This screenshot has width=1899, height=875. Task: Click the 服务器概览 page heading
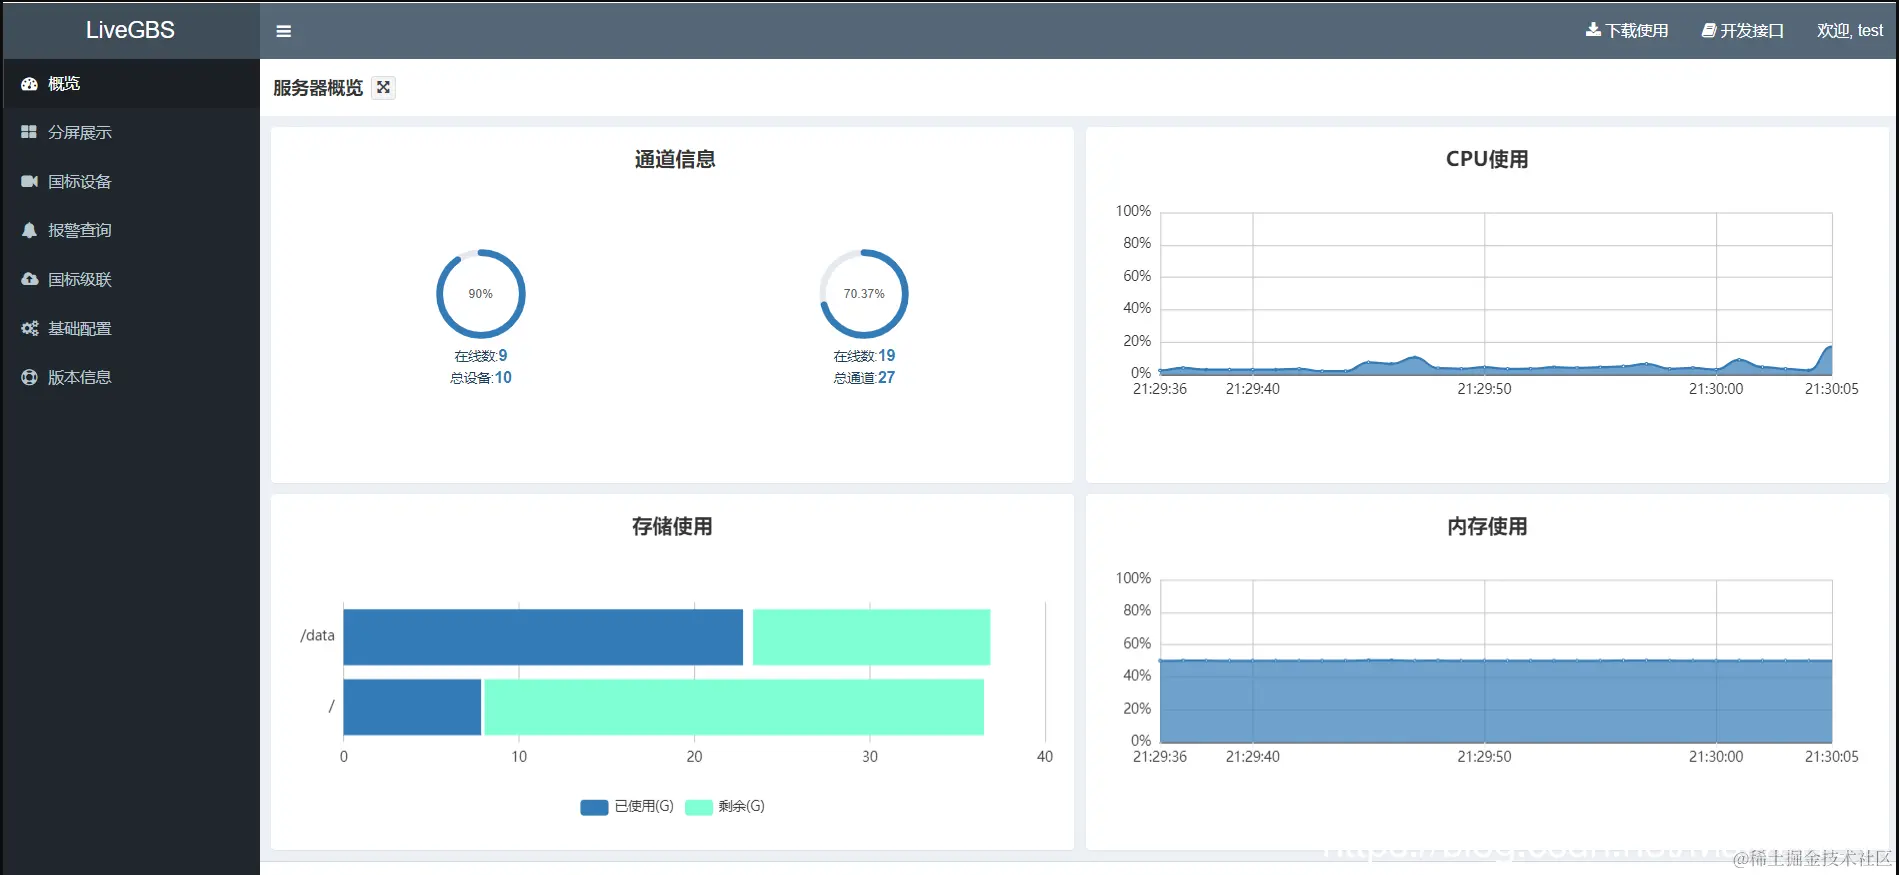click(x=318, y=88)
